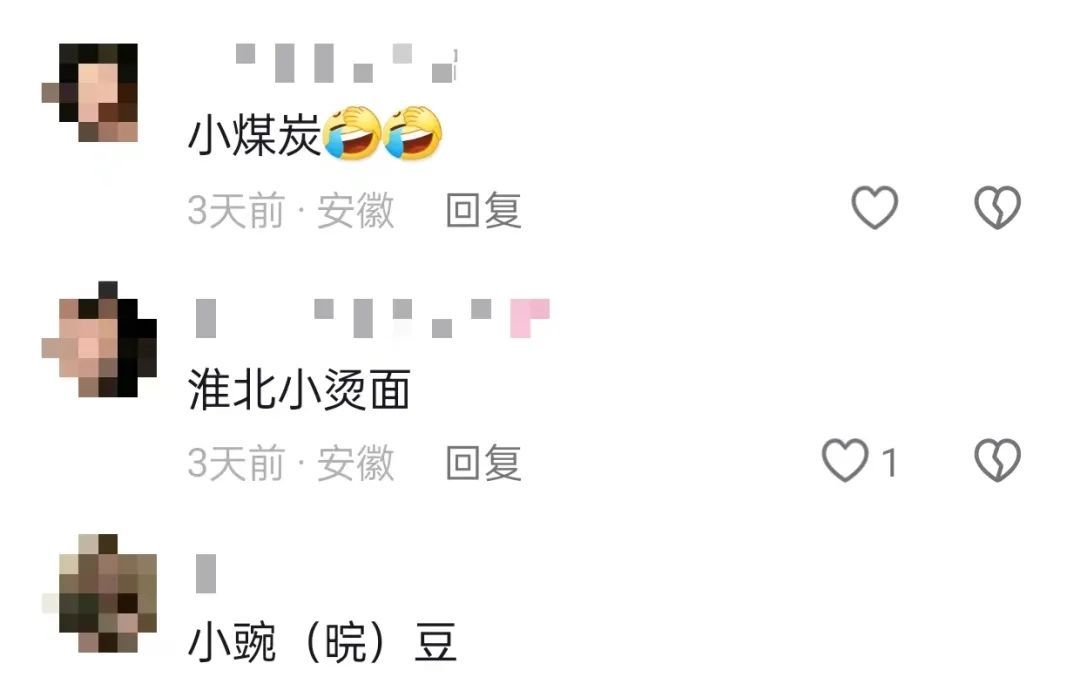Screen dimensions: 1080x677
Task: Click 3天前 · 安徽 under second comment
Action: (291, 463)
